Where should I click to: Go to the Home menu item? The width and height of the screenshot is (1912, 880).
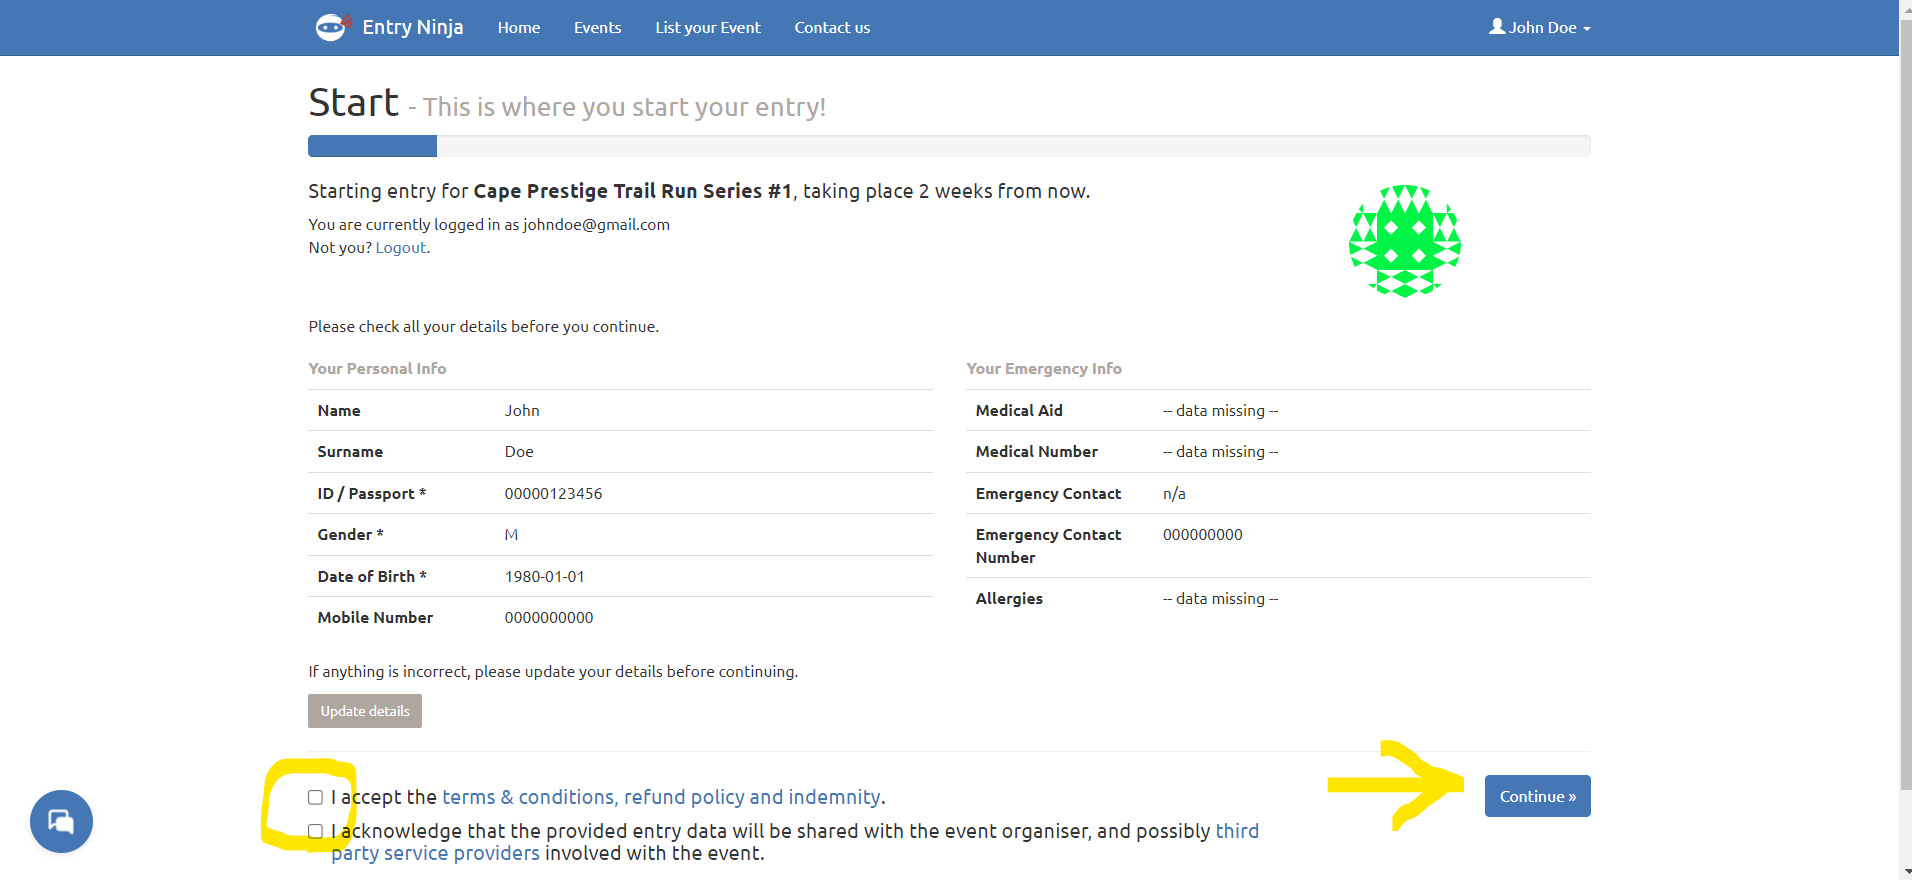pyautogui.click(x=519, y=28)
